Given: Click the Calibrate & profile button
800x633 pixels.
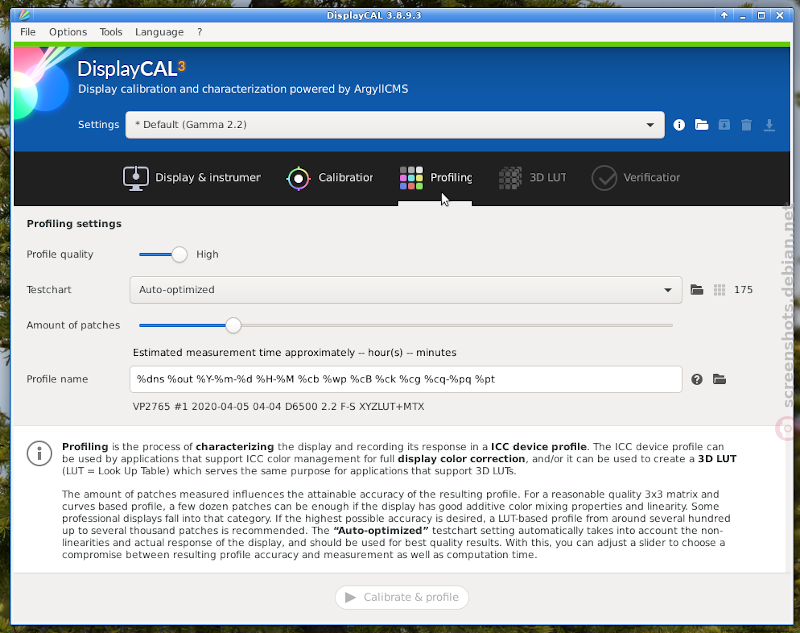Looking at the screenshot, I should pos(402,597).
